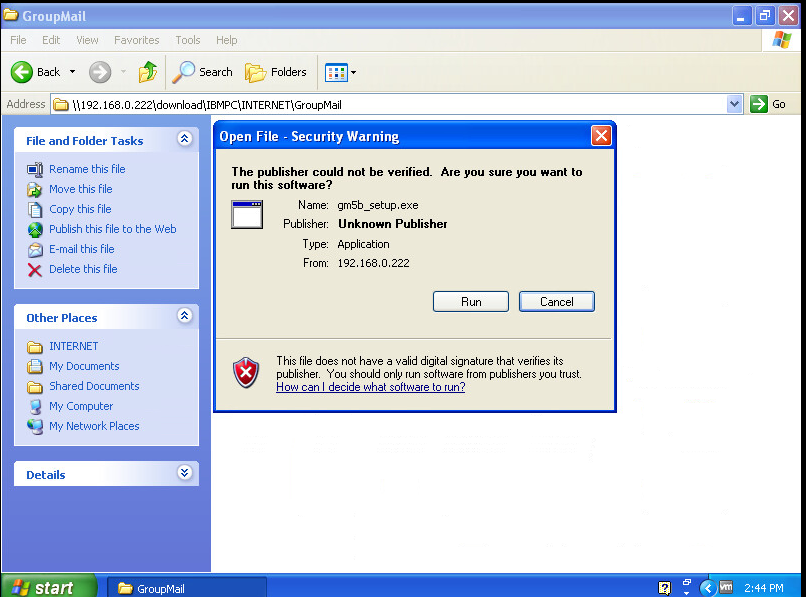This screenshot has height=597, width=806.
Task: Expand the Details panel
Action: pos(184,474)
